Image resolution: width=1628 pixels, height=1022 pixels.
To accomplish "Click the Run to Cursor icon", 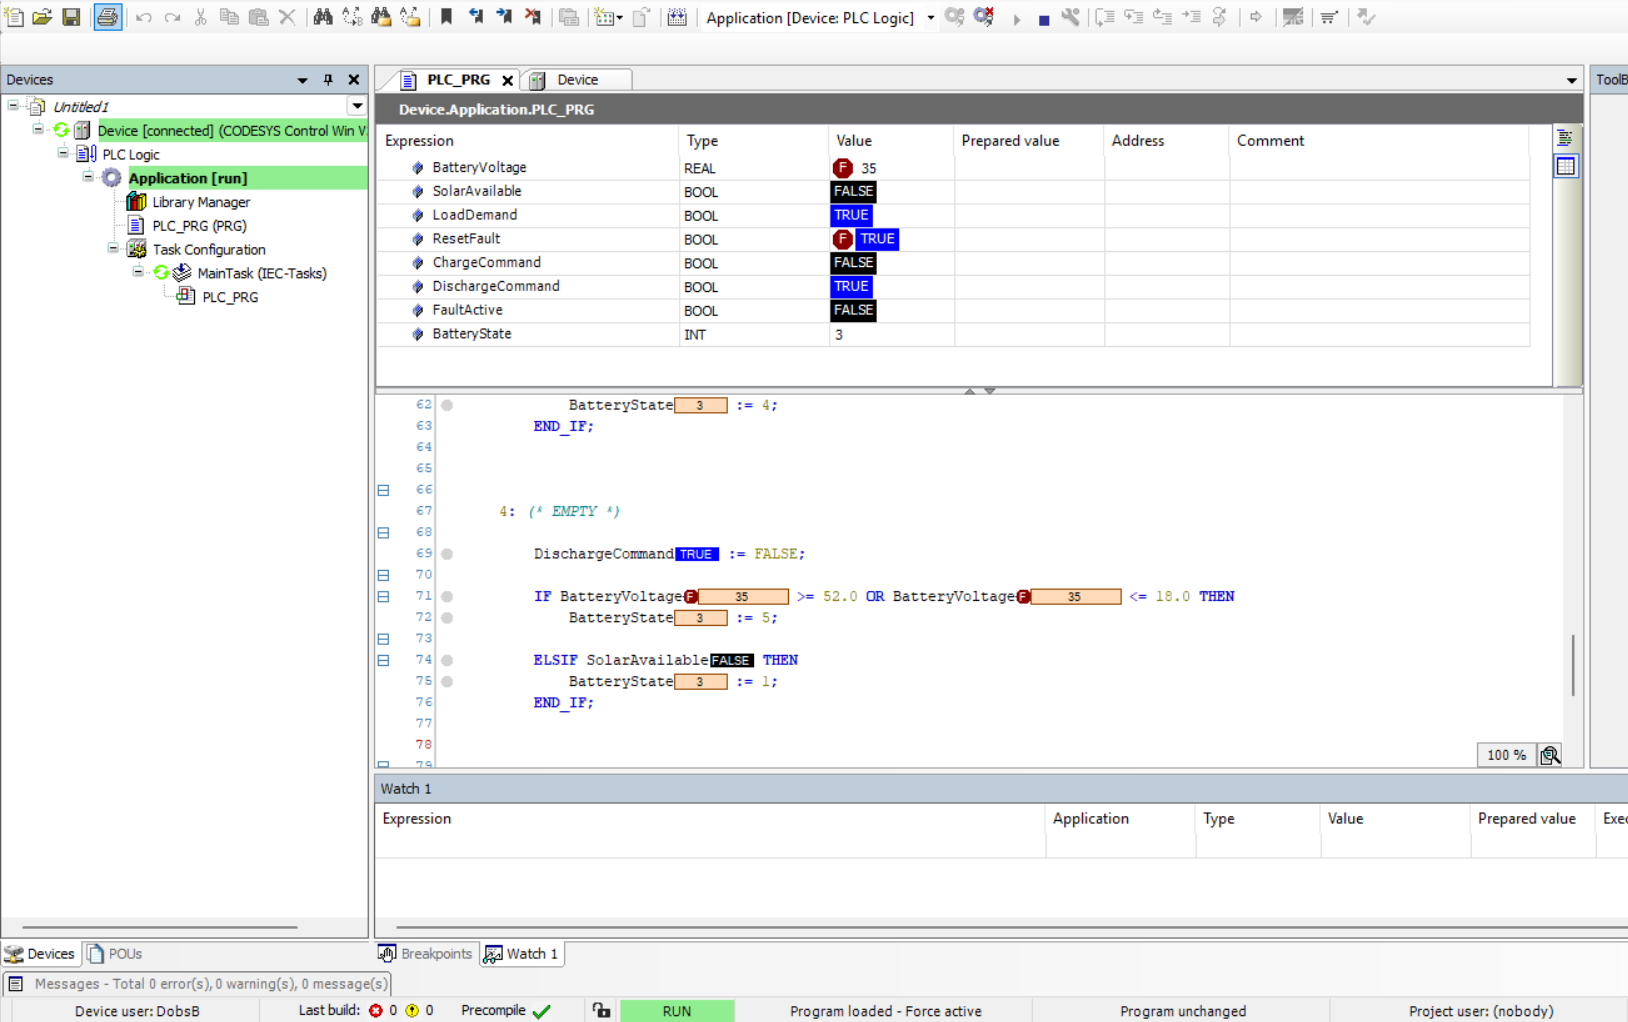I will (x=1191, y=17).
